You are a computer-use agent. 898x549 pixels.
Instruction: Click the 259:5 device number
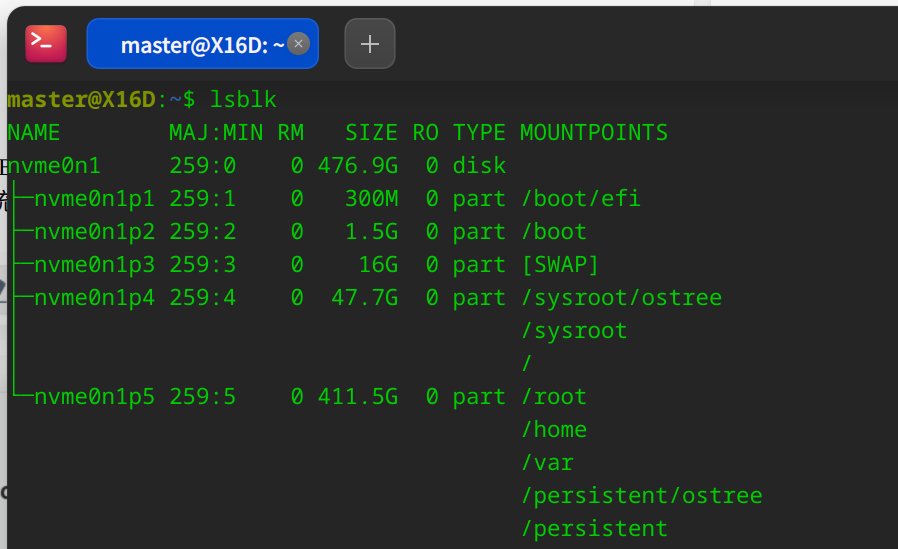(x=203, y=397)
